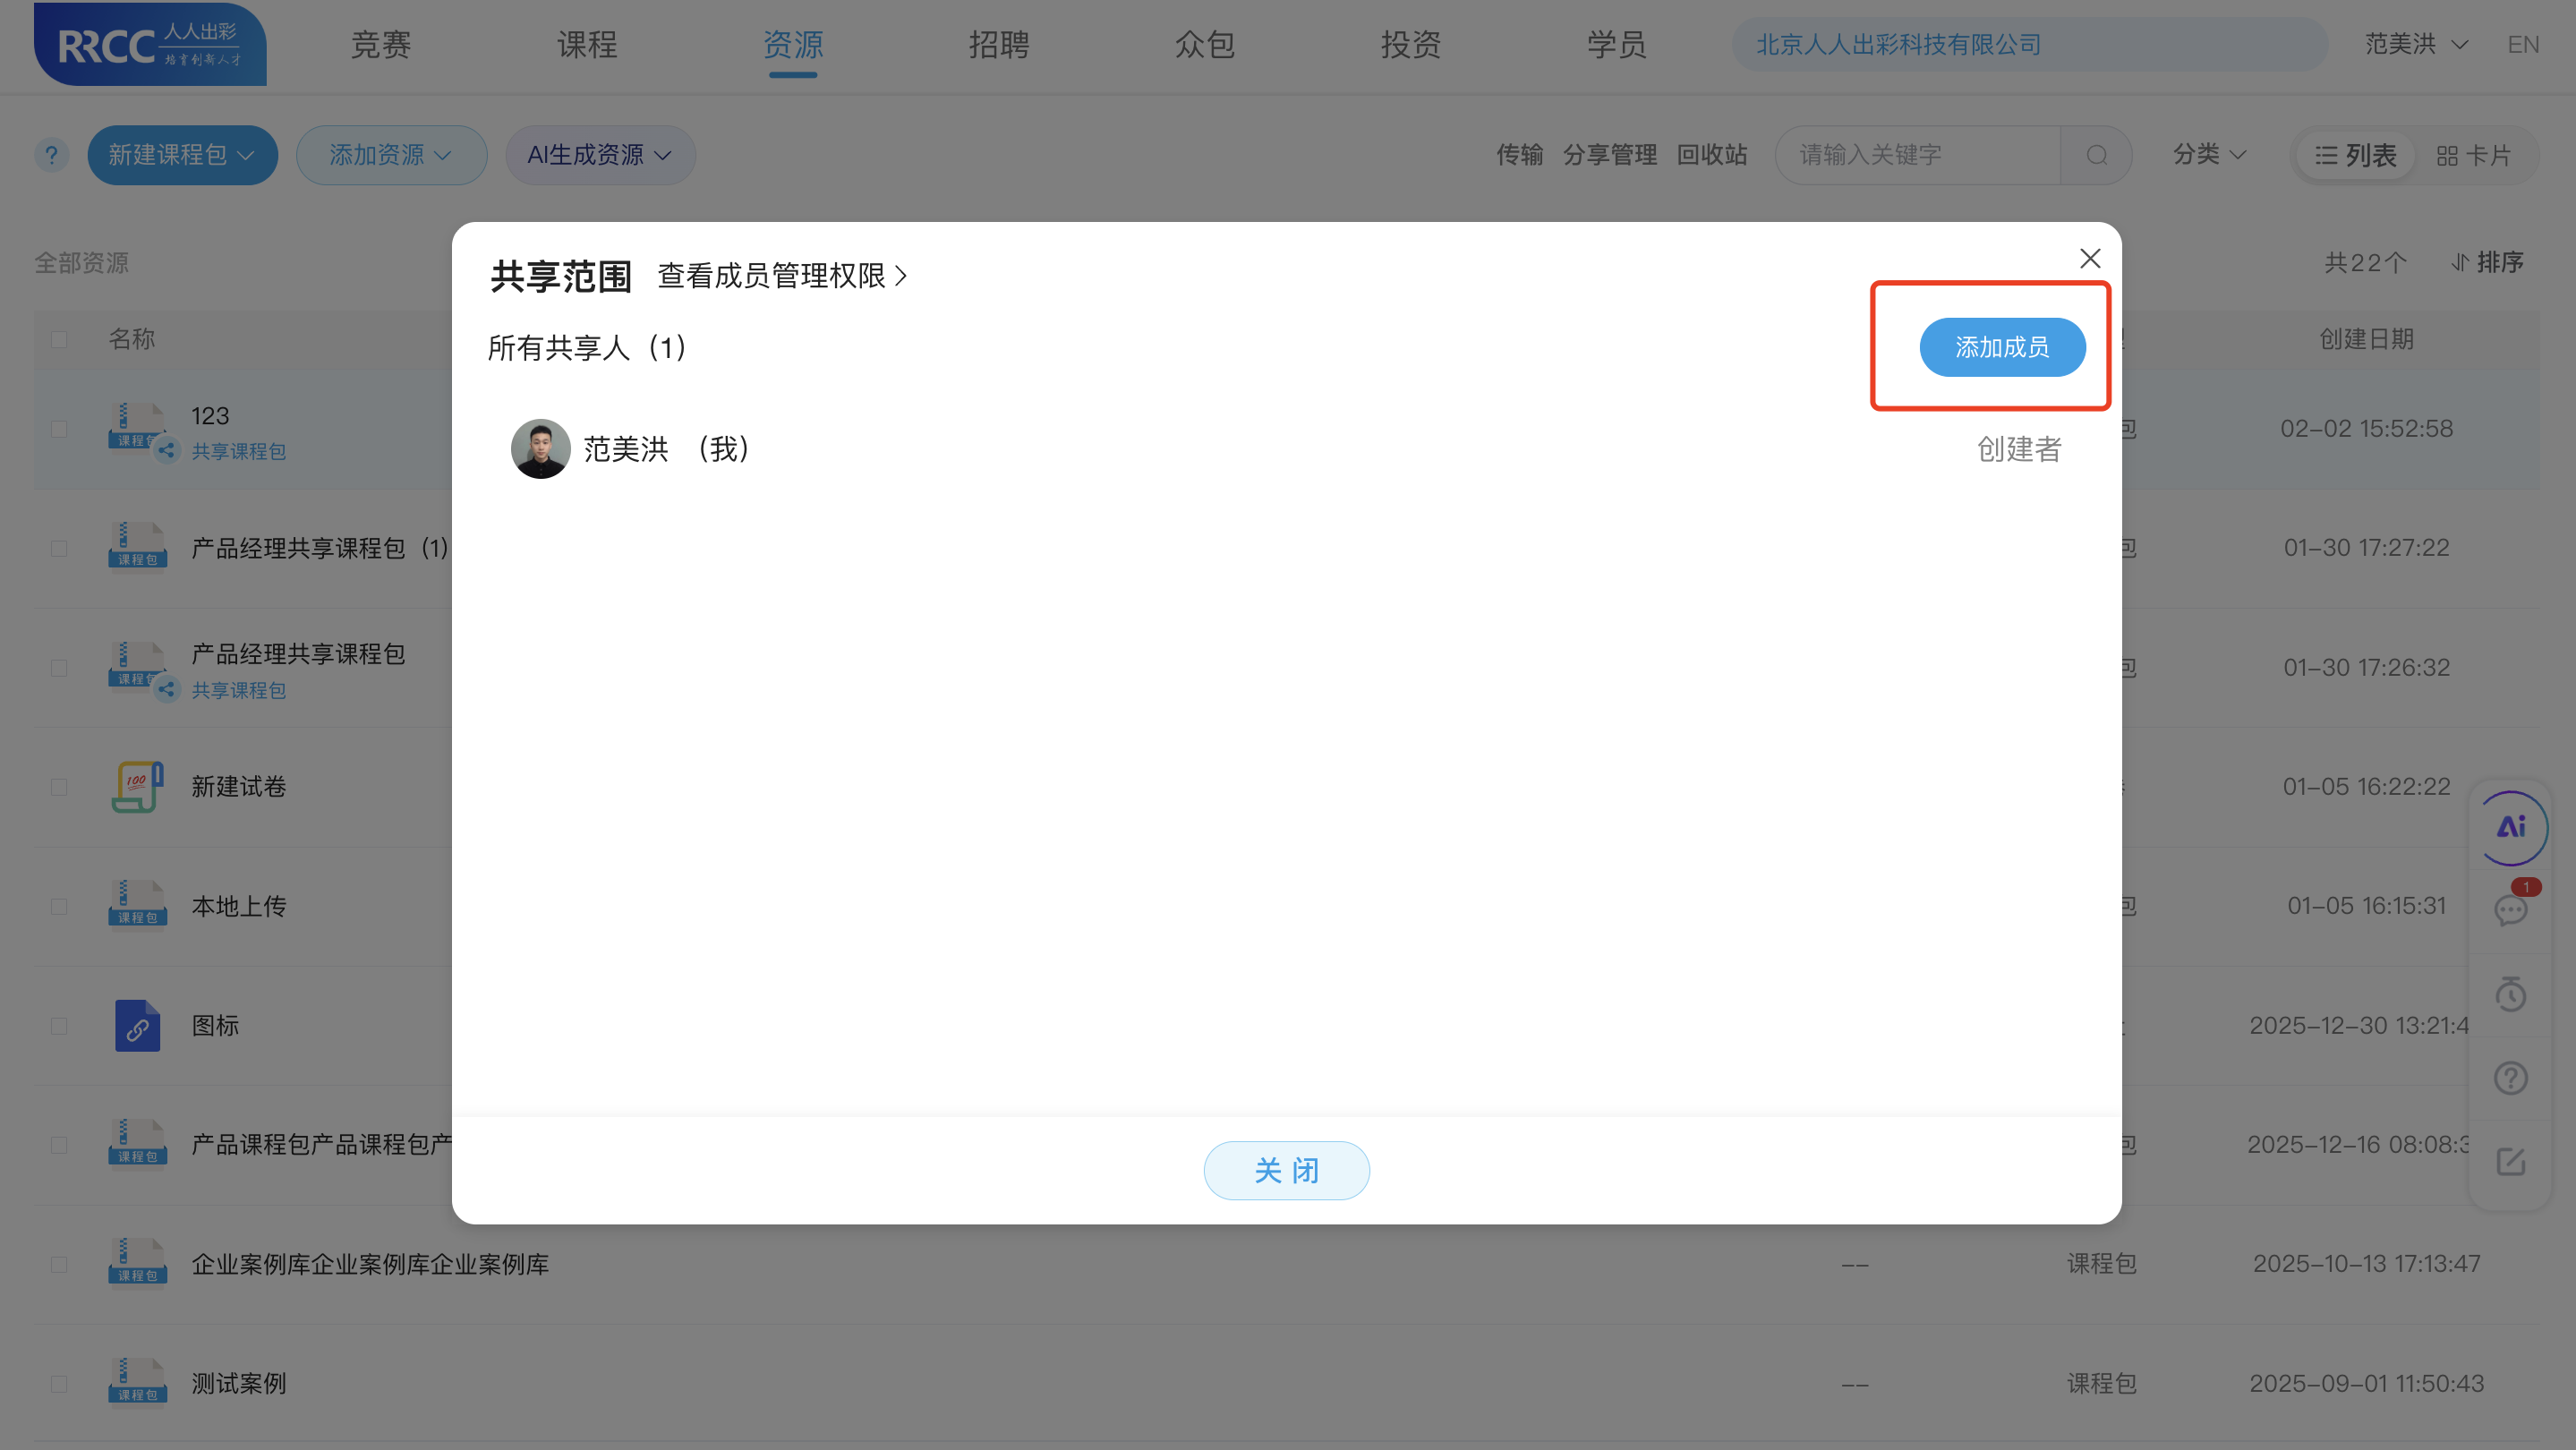The width and height of the screenshot is (2576, 1450).
Task: Open the help question-mark icon
Action: 2511,1077
